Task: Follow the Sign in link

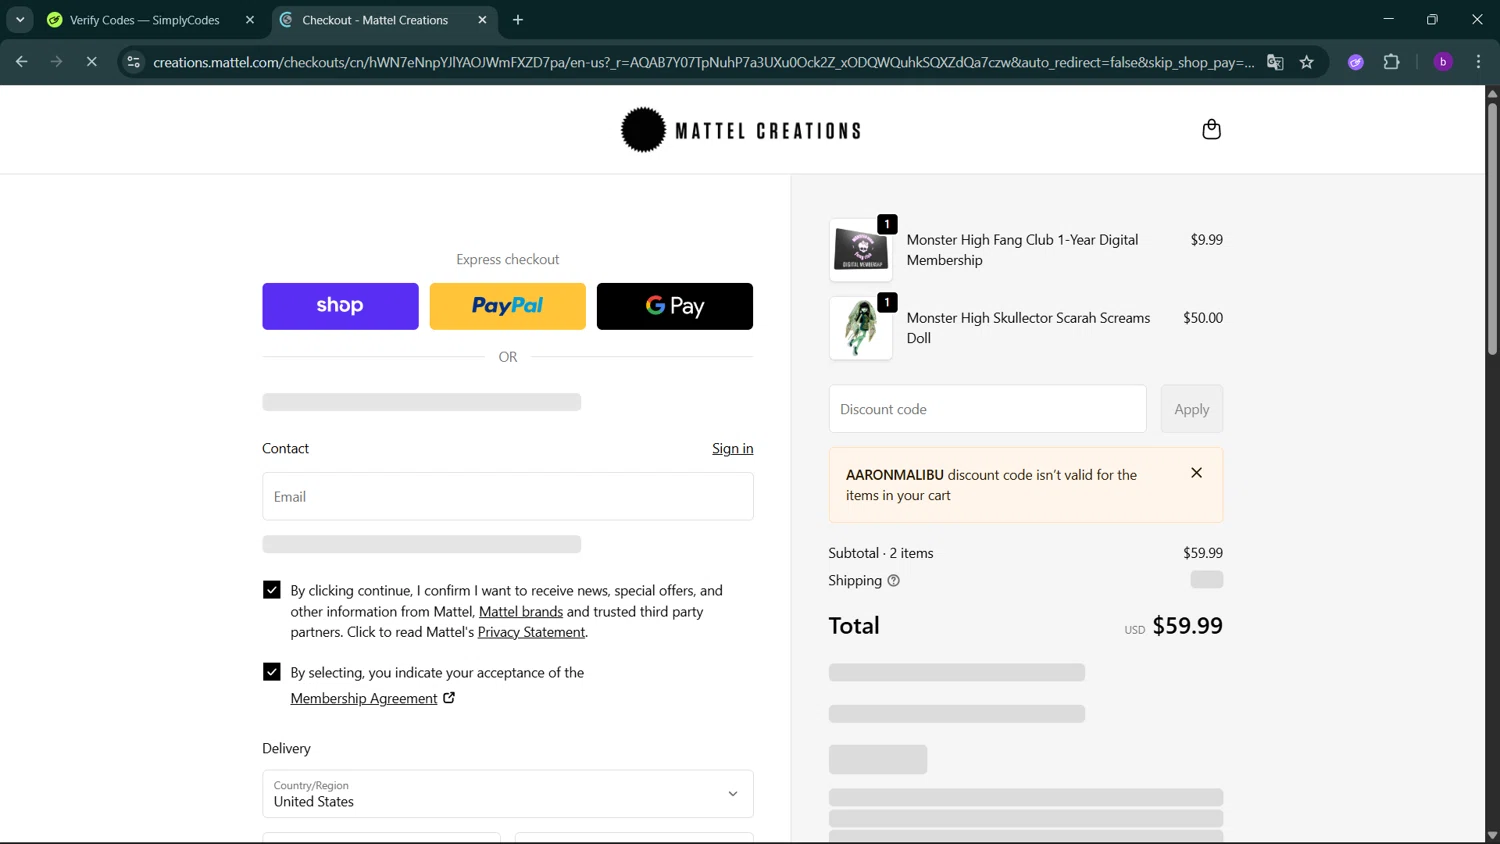Action: click(x=733, y=448)
